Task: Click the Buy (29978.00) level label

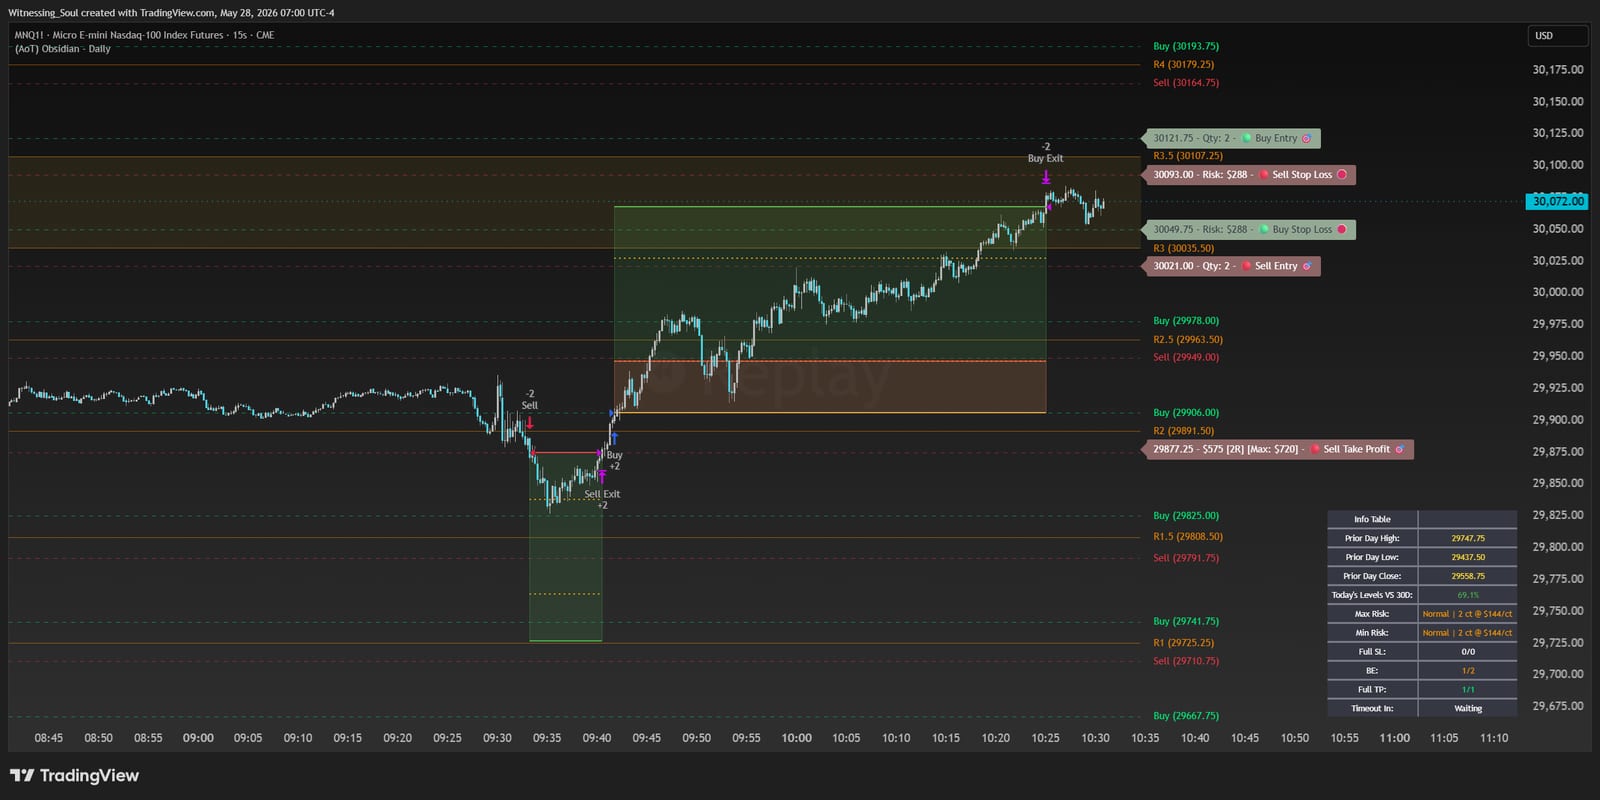Action: coord(1186,321)
